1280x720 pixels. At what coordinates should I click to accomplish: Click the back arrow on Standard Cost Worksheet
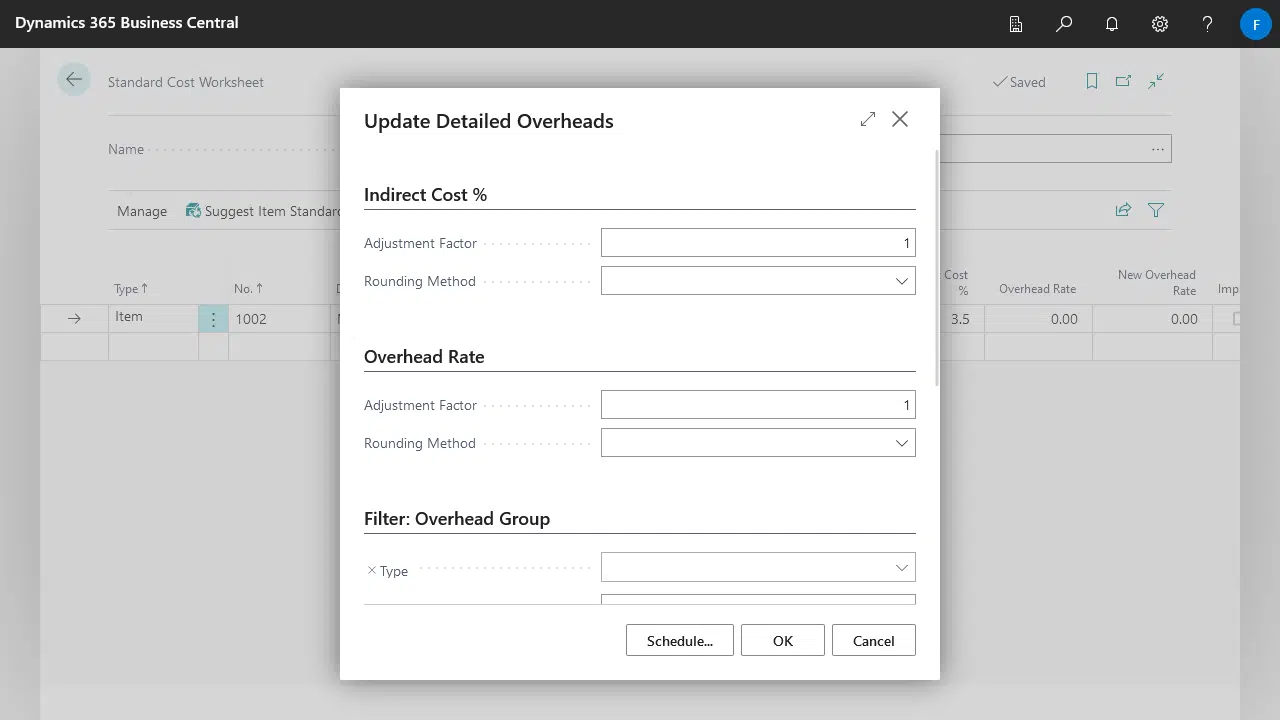pyautogui.click(x=74, y=80)
